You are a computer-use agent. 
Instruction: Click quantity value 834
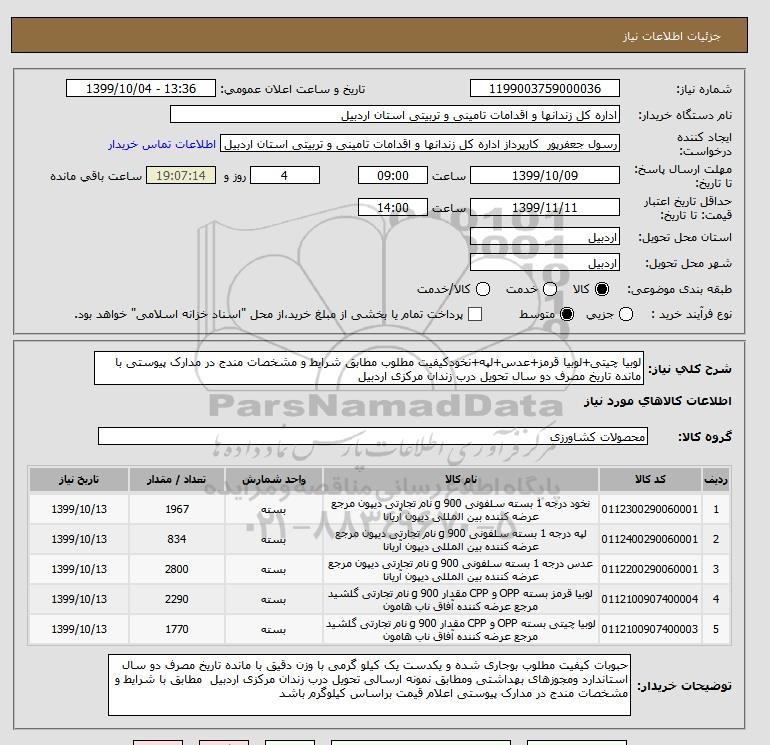pyautogui.click(x=177, y=539)
